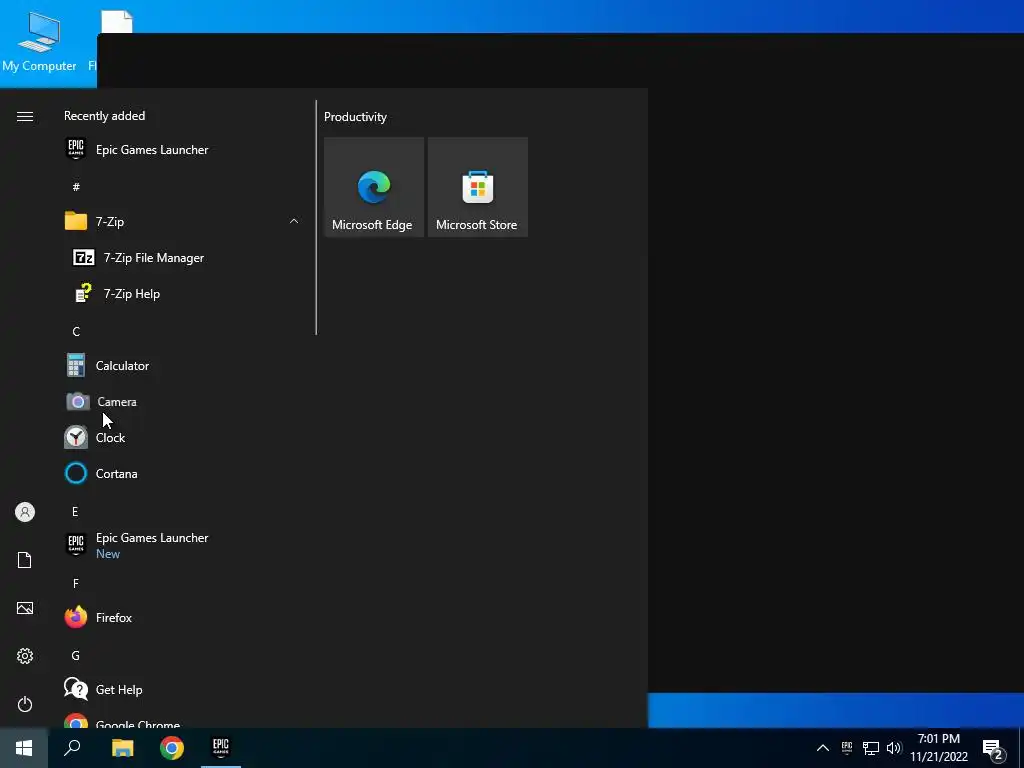
Task: Launch Calculator app
Action: click(x=183, y=365)
